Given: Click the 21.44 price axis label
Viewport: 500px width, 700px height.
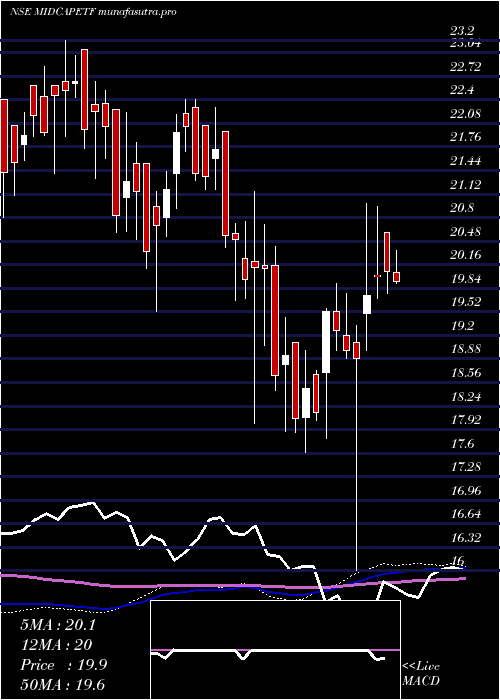Looking at the screenshot, I should pyautogui.click(x=466, y=161).
